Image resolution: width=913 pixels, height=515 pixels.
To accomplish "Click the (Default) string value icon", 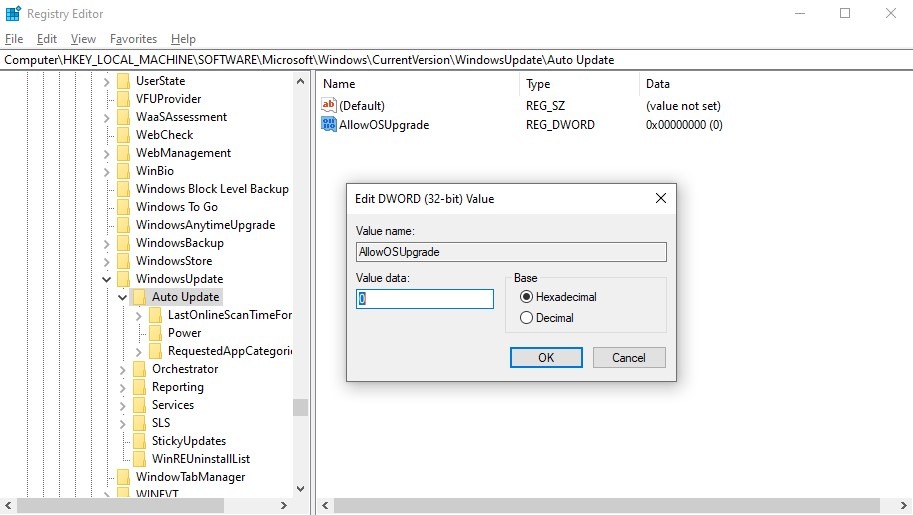I will [328, 105].
